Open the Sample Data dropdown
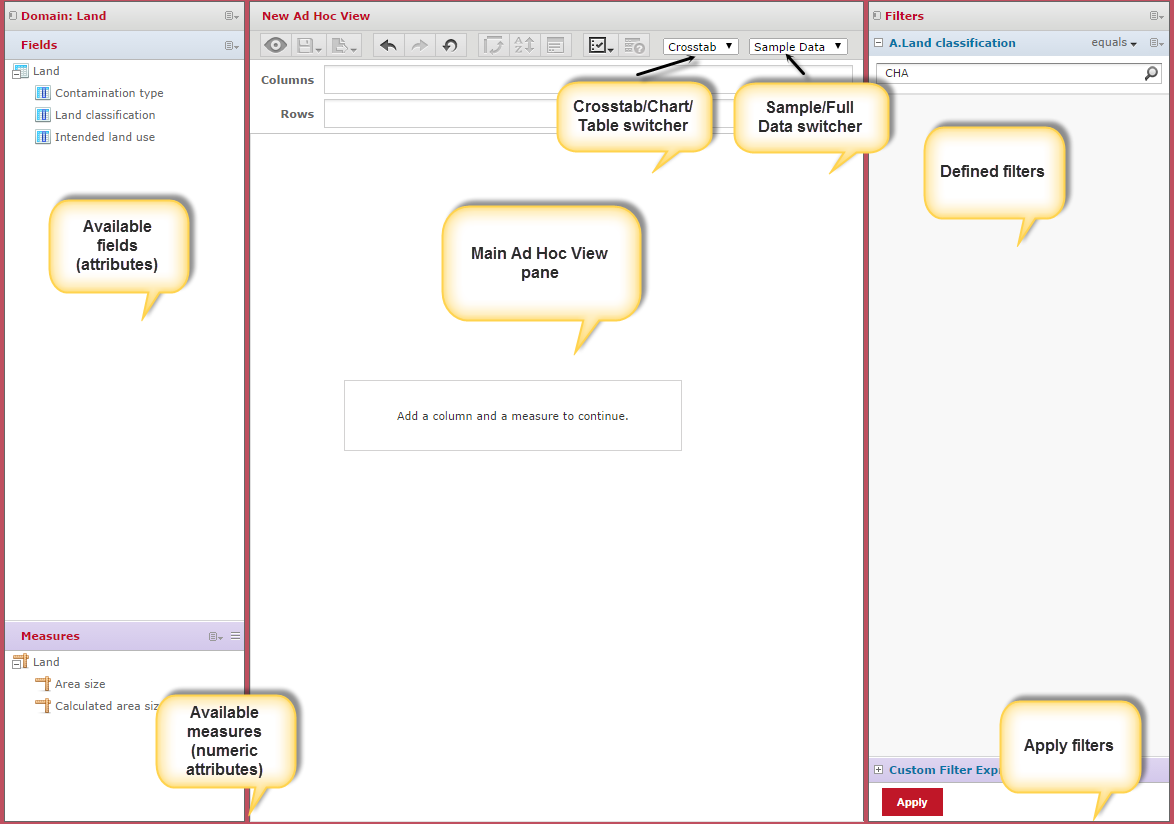This screenshot has width=1174, height=824. [x=798, y=47]
